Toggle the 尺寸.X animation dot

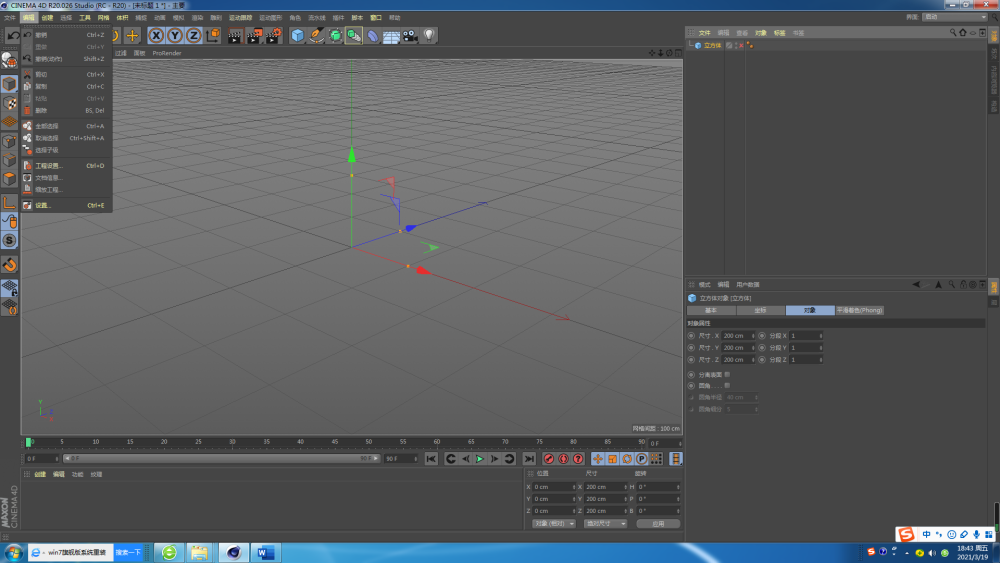pos(691,335)
